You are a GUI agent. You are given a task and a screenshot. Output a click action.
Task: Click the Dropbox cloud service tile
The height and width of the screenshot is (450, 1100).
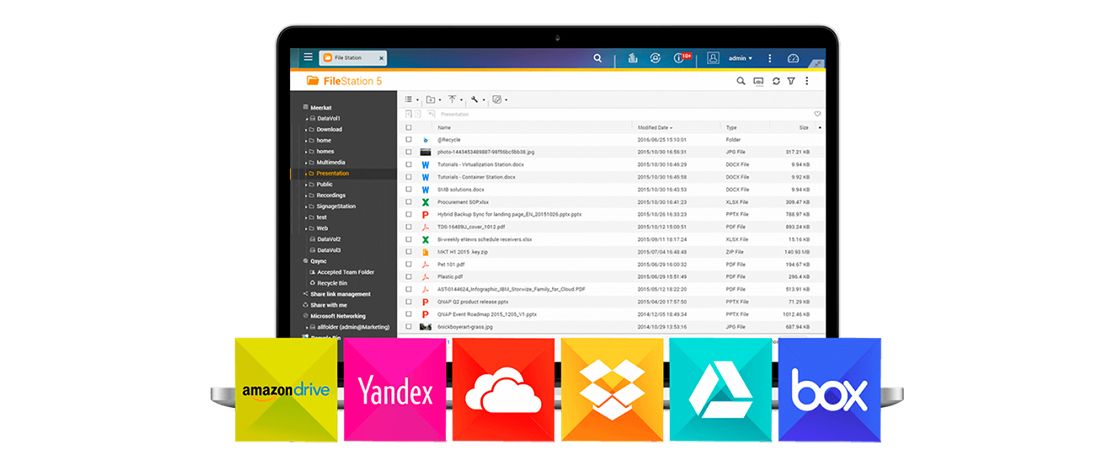612,390
